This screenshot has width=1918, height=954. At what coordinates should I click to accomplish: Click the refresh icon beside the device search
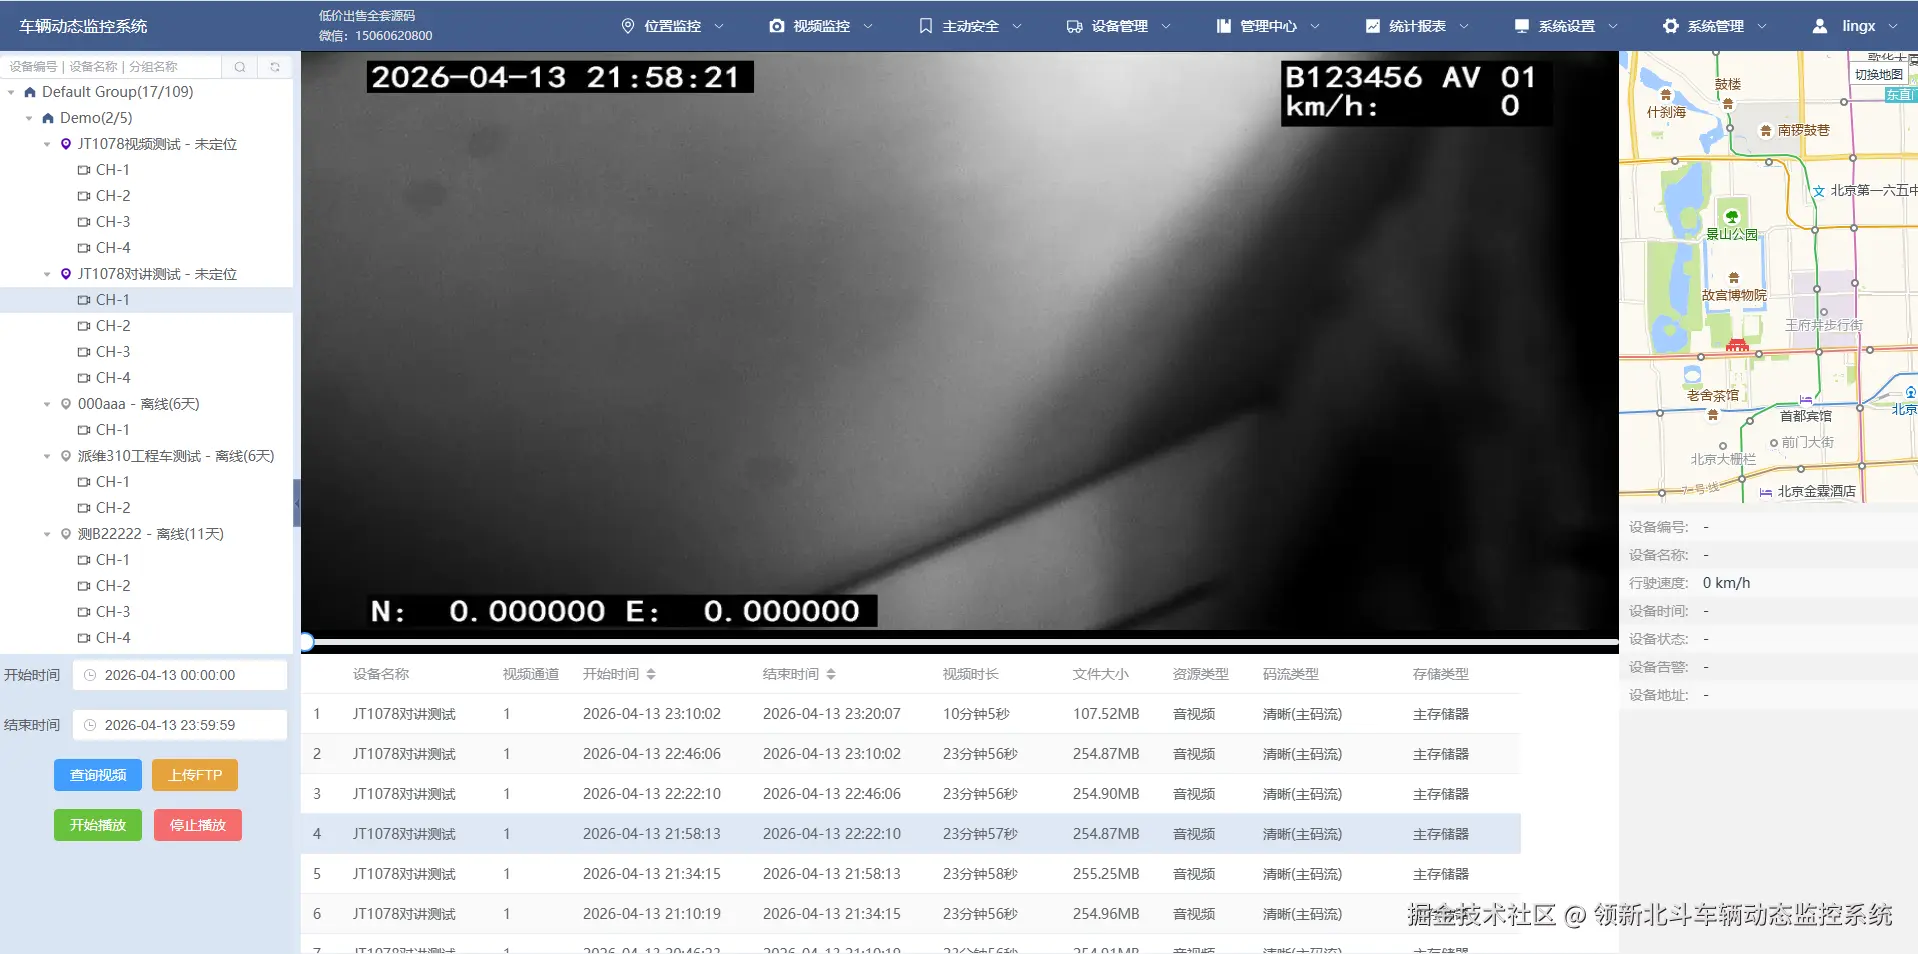tap(275, 67)
